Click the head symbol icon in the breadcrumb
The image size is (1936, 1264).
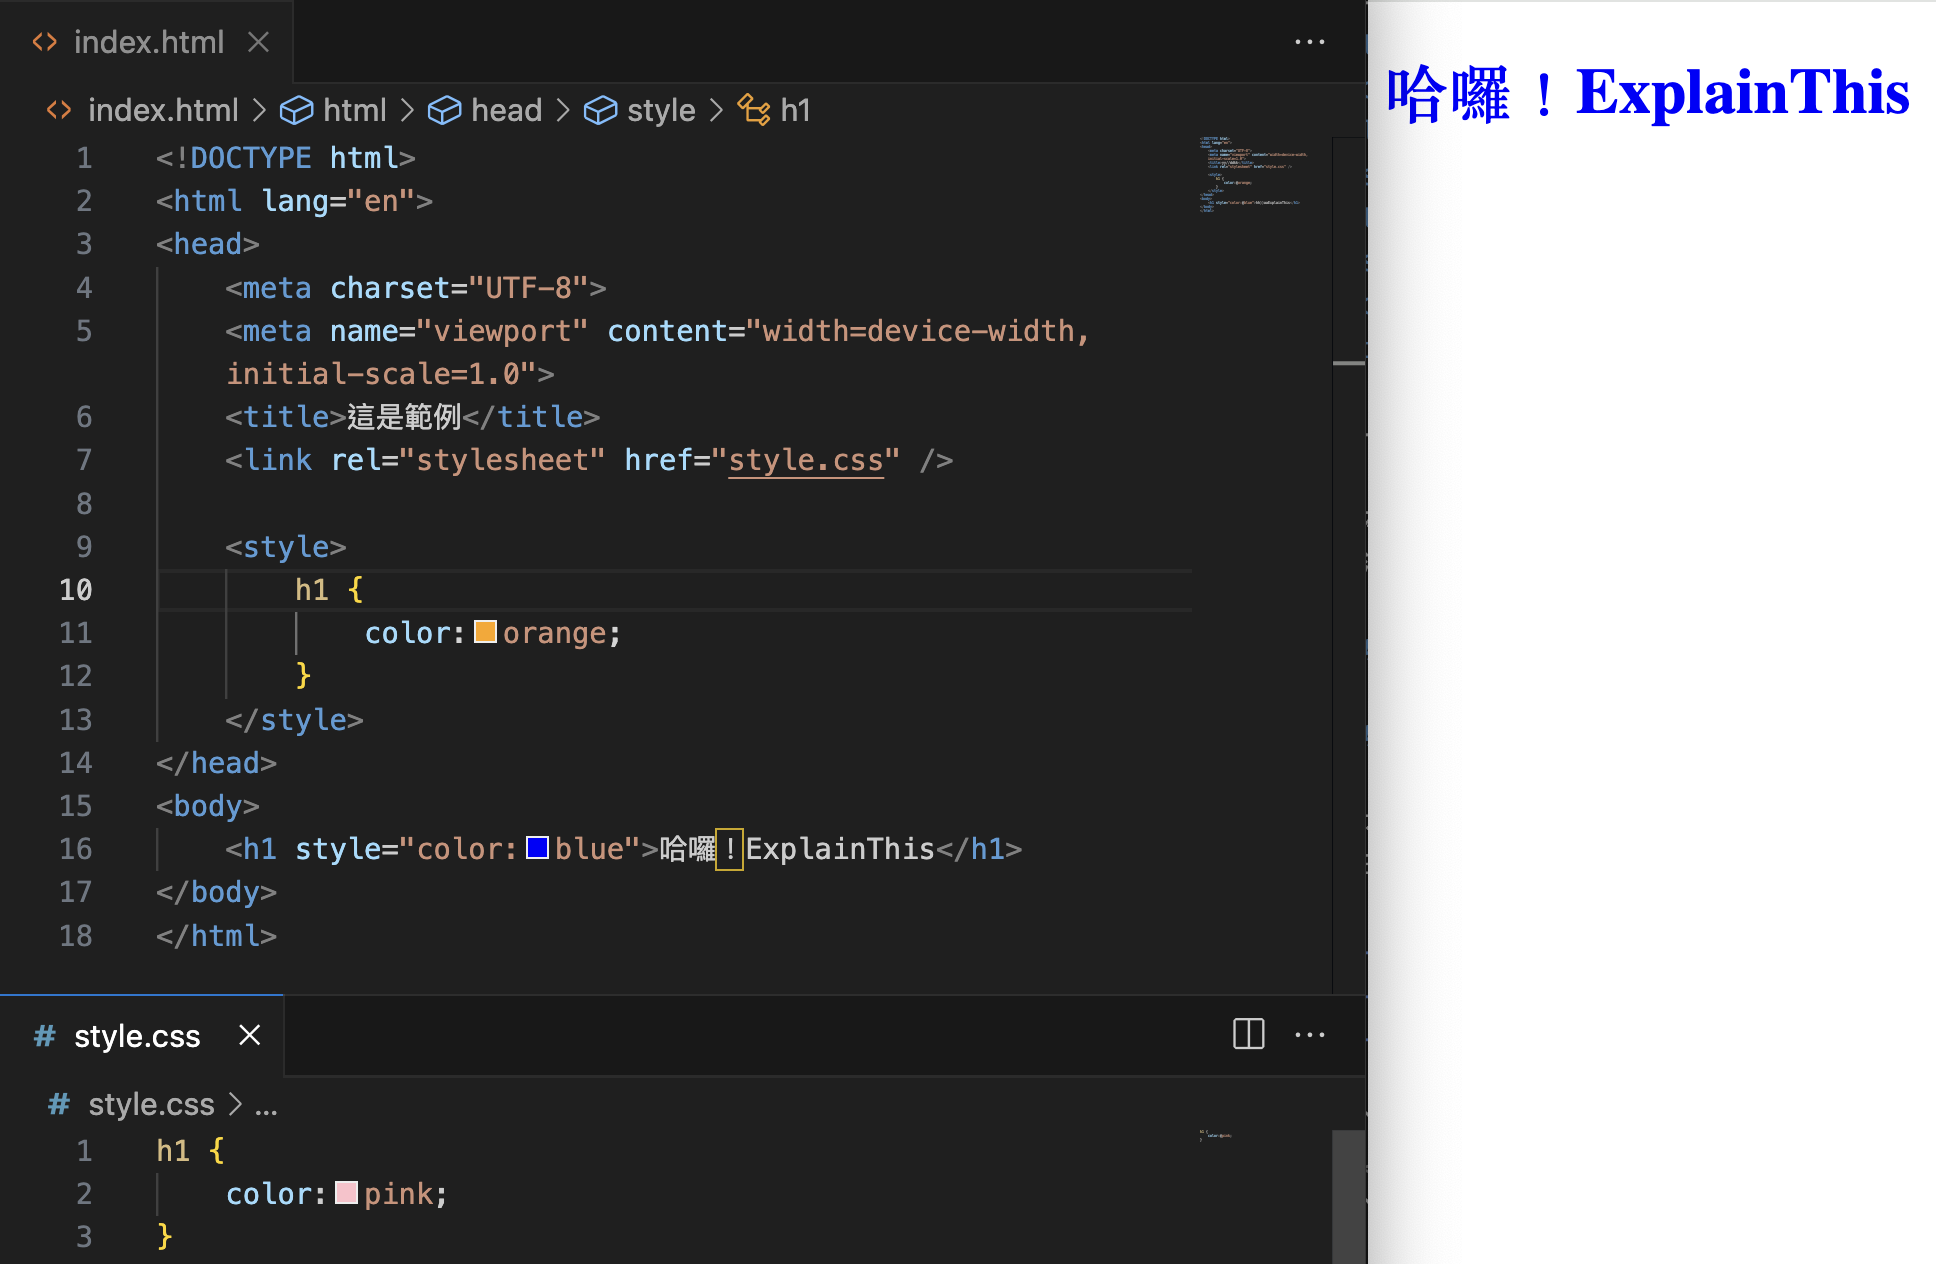(x=445, y=110)
